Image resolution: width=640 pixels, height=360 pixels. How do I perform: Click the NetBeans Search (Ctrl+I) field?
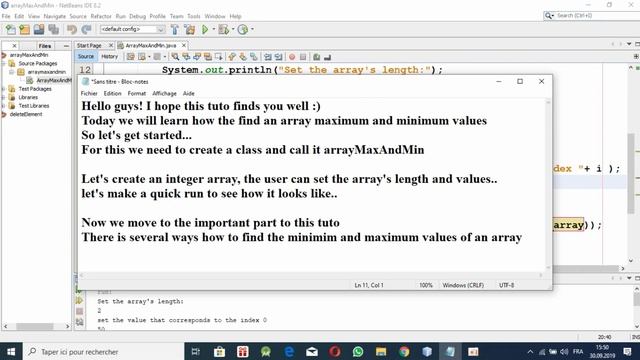tap(592, 16)
